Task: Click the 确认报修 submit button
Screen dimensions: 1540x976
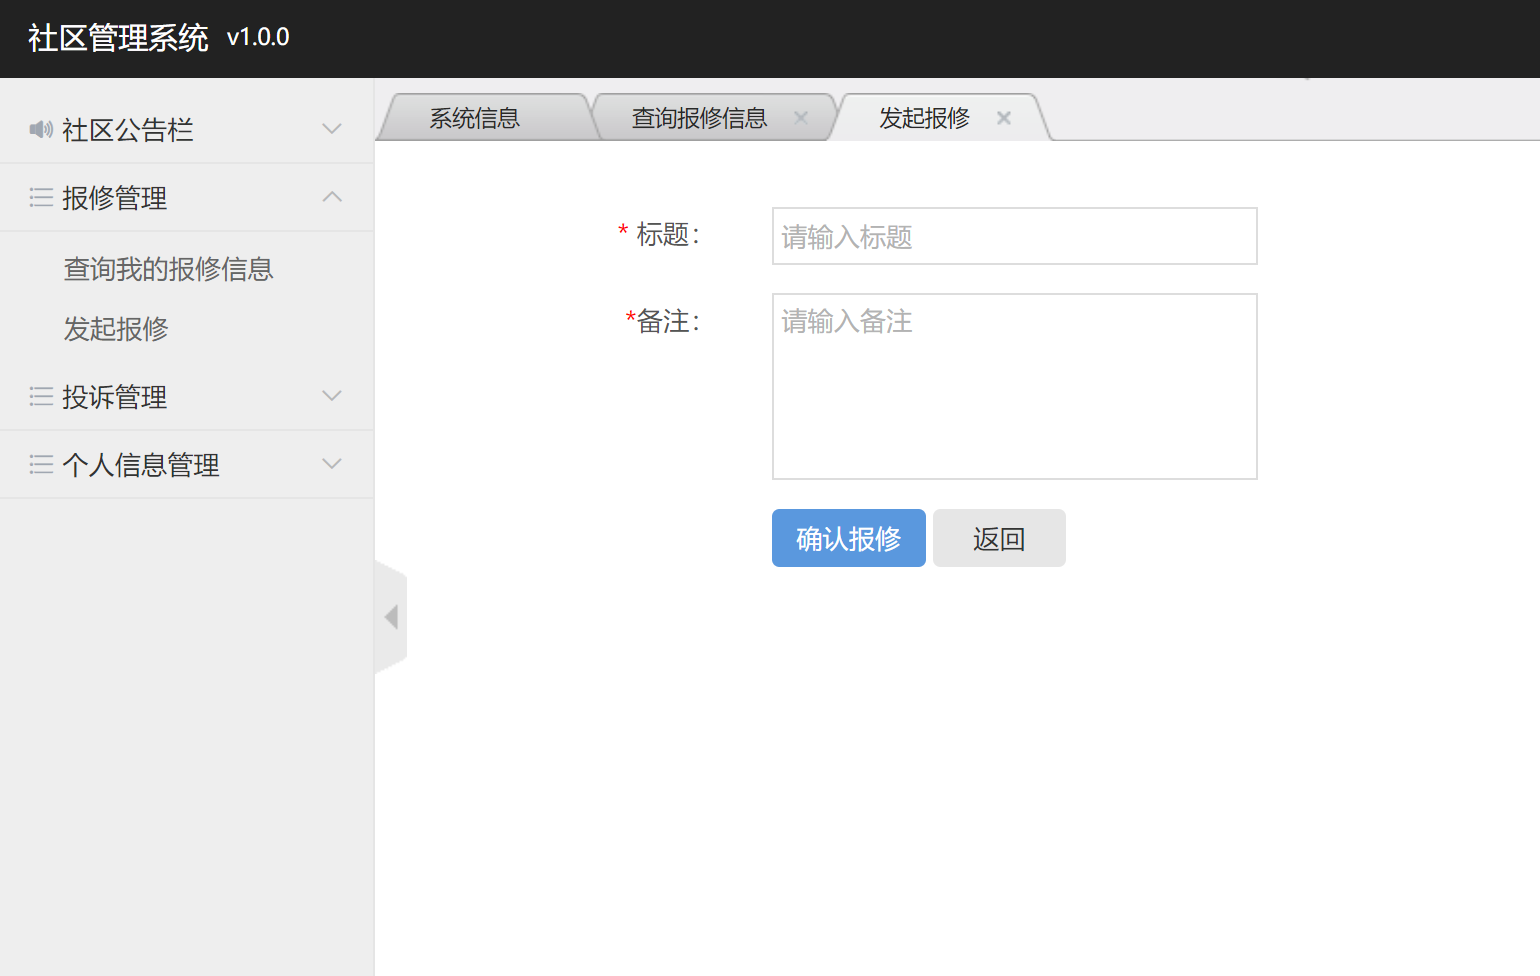Action: pyautogui.click(x=848, y=538)
